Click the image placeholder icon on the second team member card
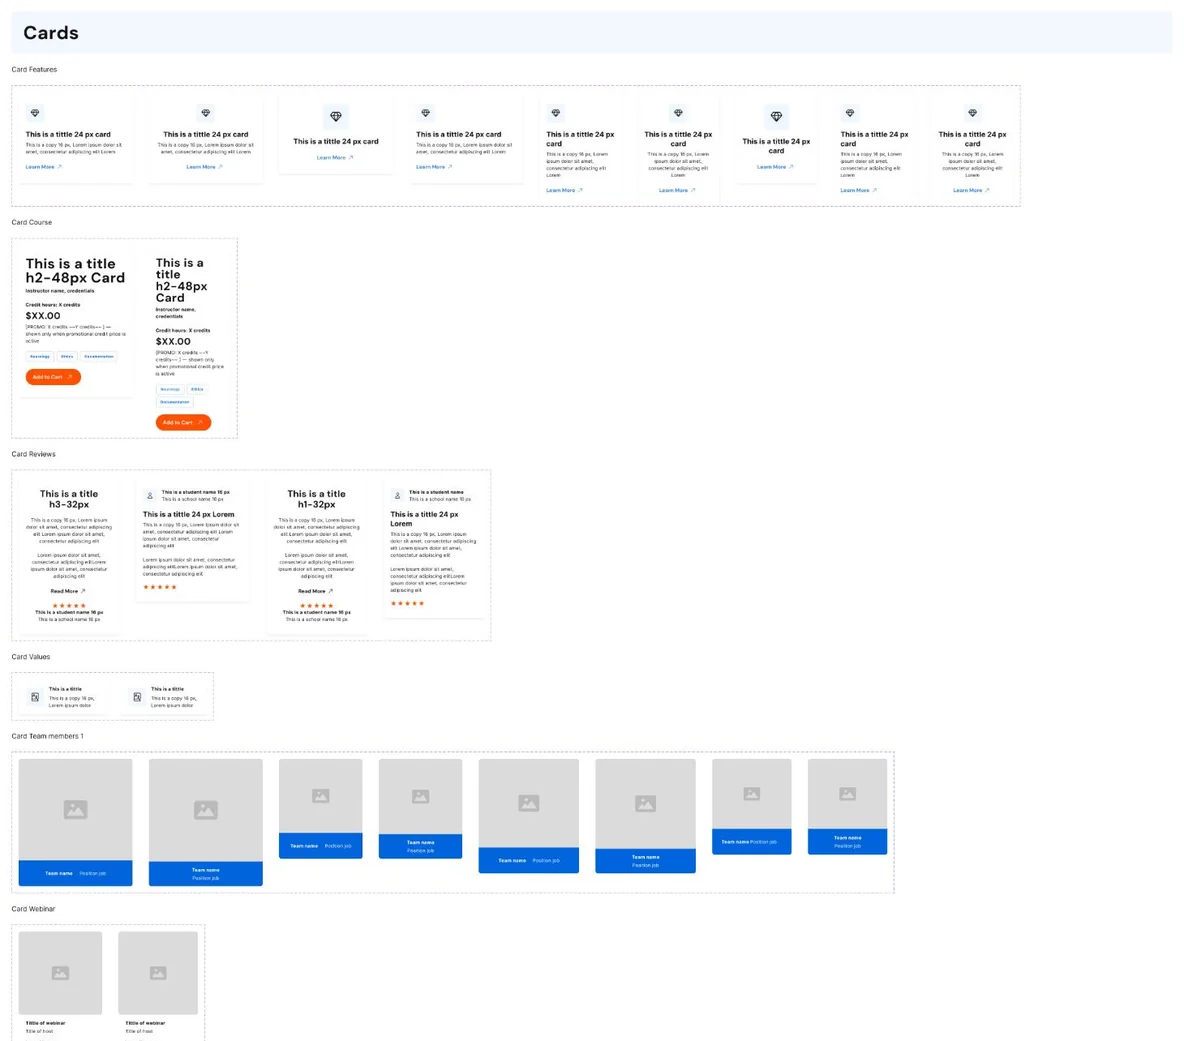 point(205,810)
